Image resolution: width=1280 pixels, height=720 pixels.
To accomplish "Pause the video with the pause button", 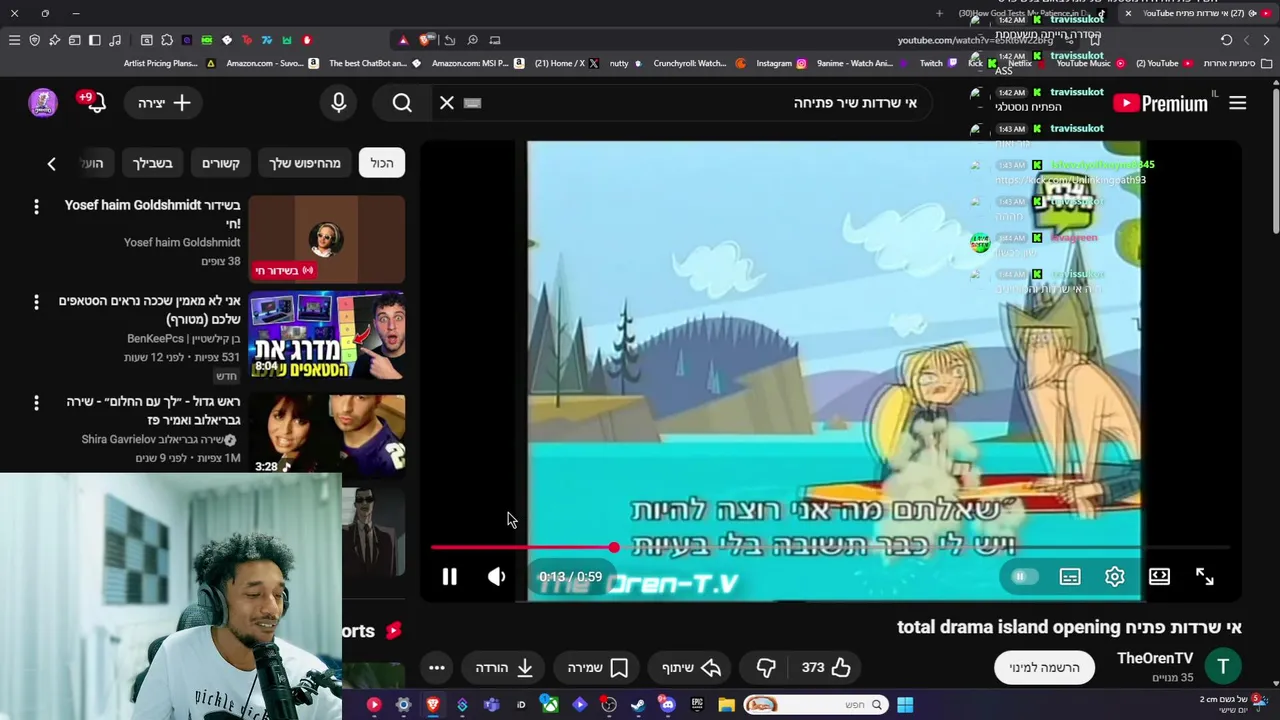I will click(449, 577).
